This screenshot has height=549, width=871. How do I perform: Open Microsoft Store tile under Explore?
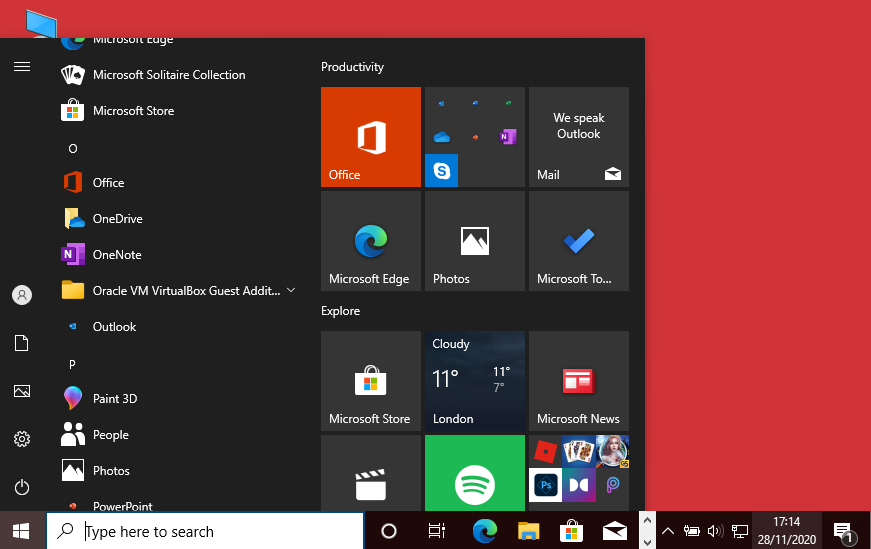(x=371, y=381)
